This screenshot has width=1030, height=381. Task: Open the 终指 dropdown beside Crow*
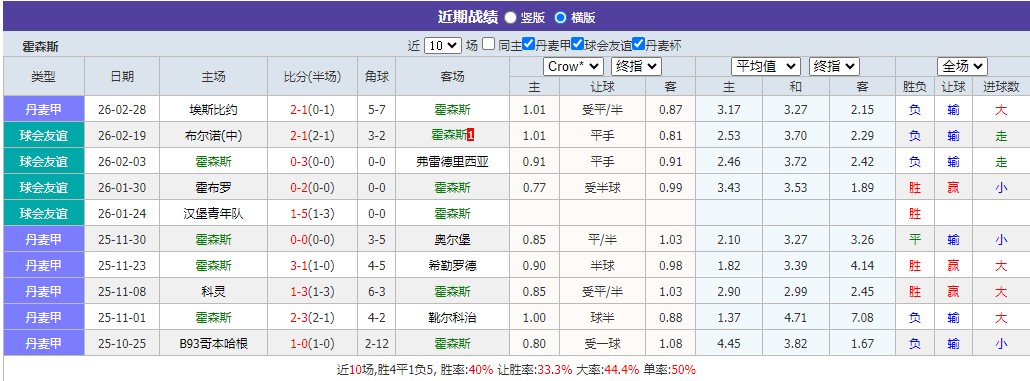coord(636,66)
